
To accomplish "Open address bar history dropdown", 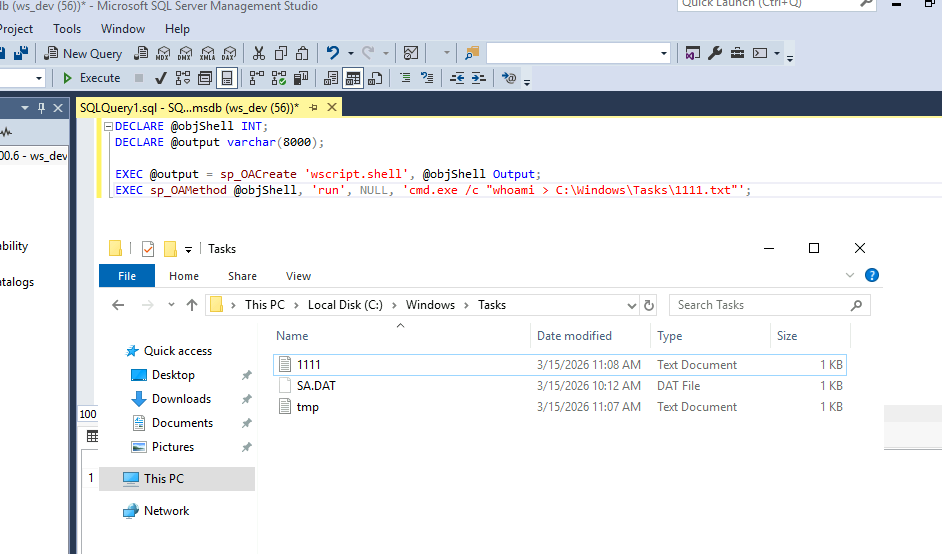I will 631,305.
